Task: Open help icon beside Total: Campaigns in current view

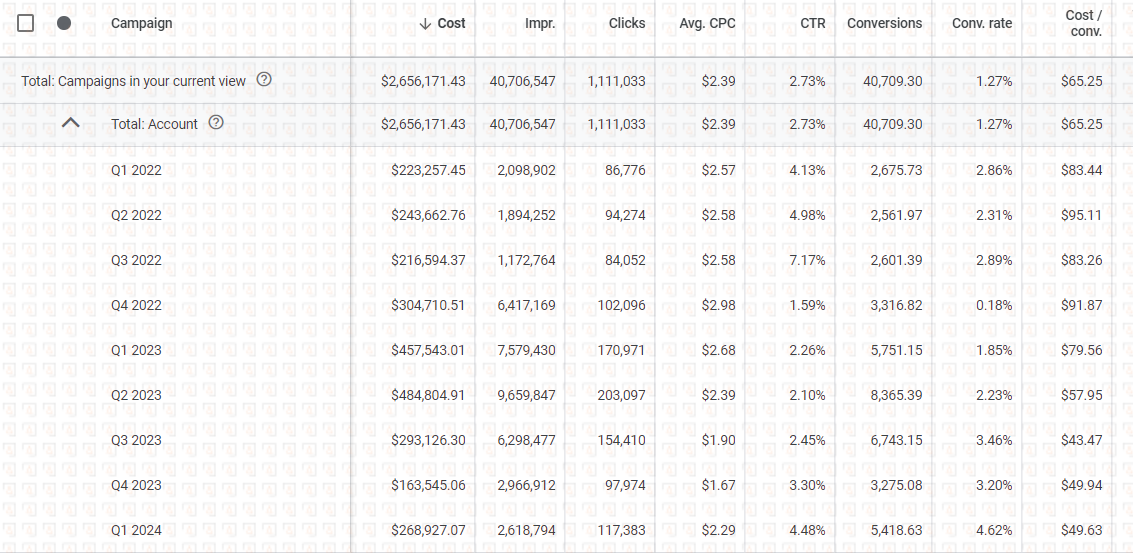Action: (x=264, y=80)
